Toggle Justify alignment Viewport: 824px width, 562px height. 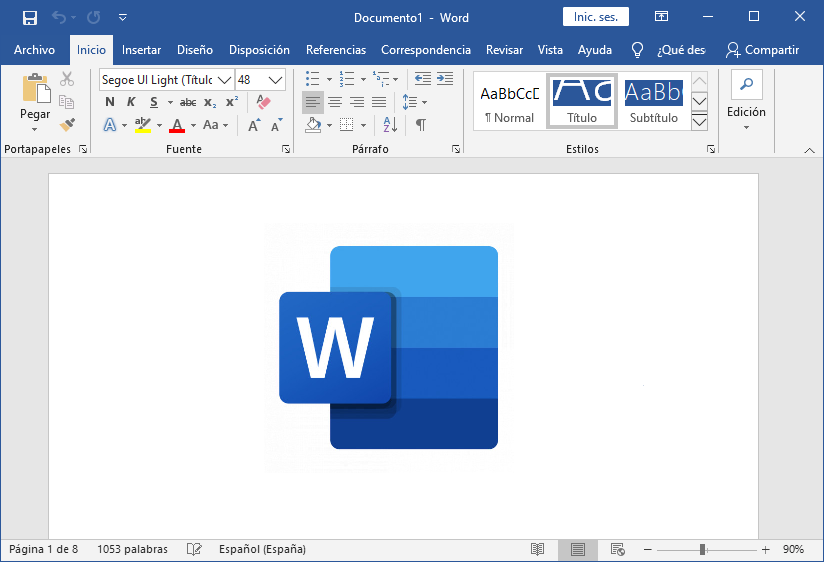click(379, 102)
